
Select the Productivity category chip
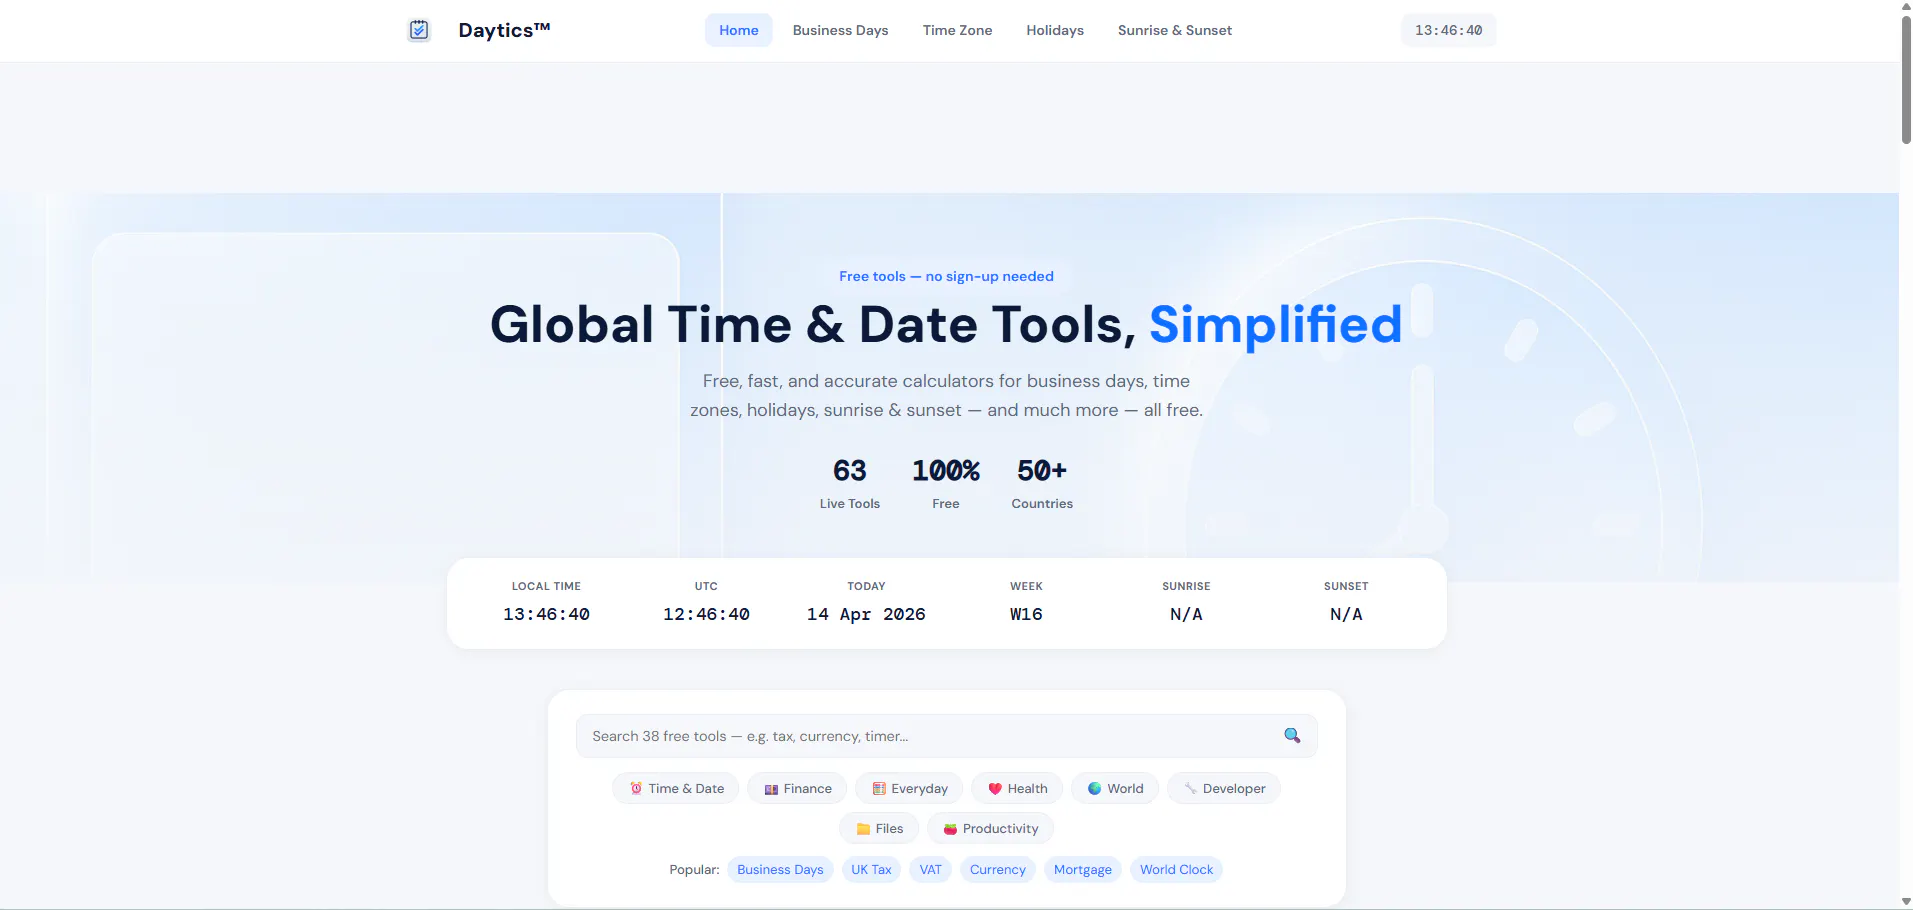coord(990,828)
